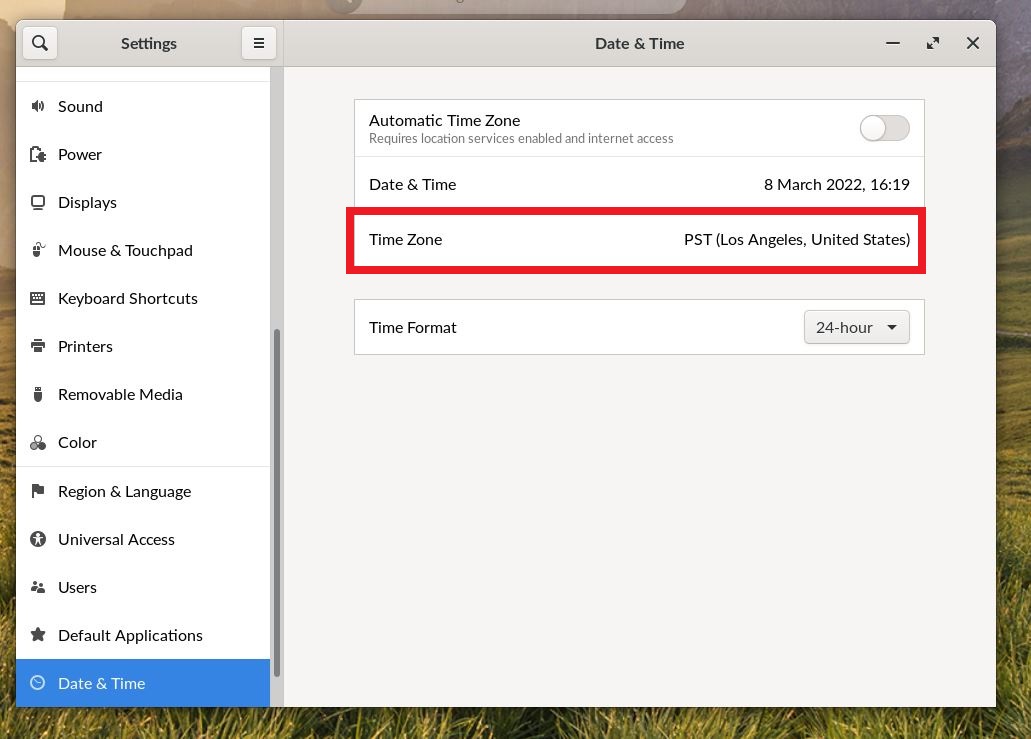Open Mouse & Touchpad settings
Image resolution: width=1031 pixels, height=739 pixels.
143,250
